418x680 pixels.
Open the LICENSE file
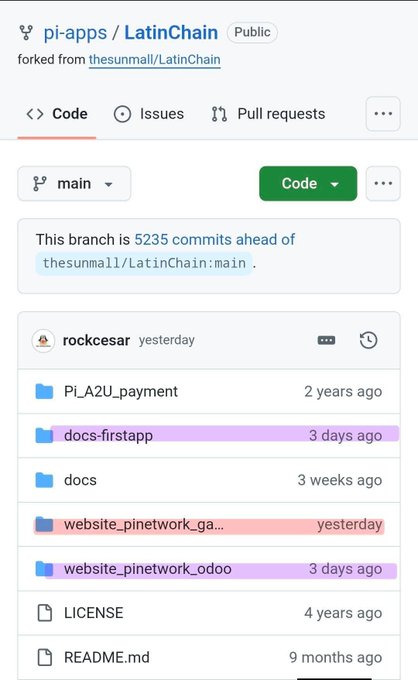click(x=94, y=613)
